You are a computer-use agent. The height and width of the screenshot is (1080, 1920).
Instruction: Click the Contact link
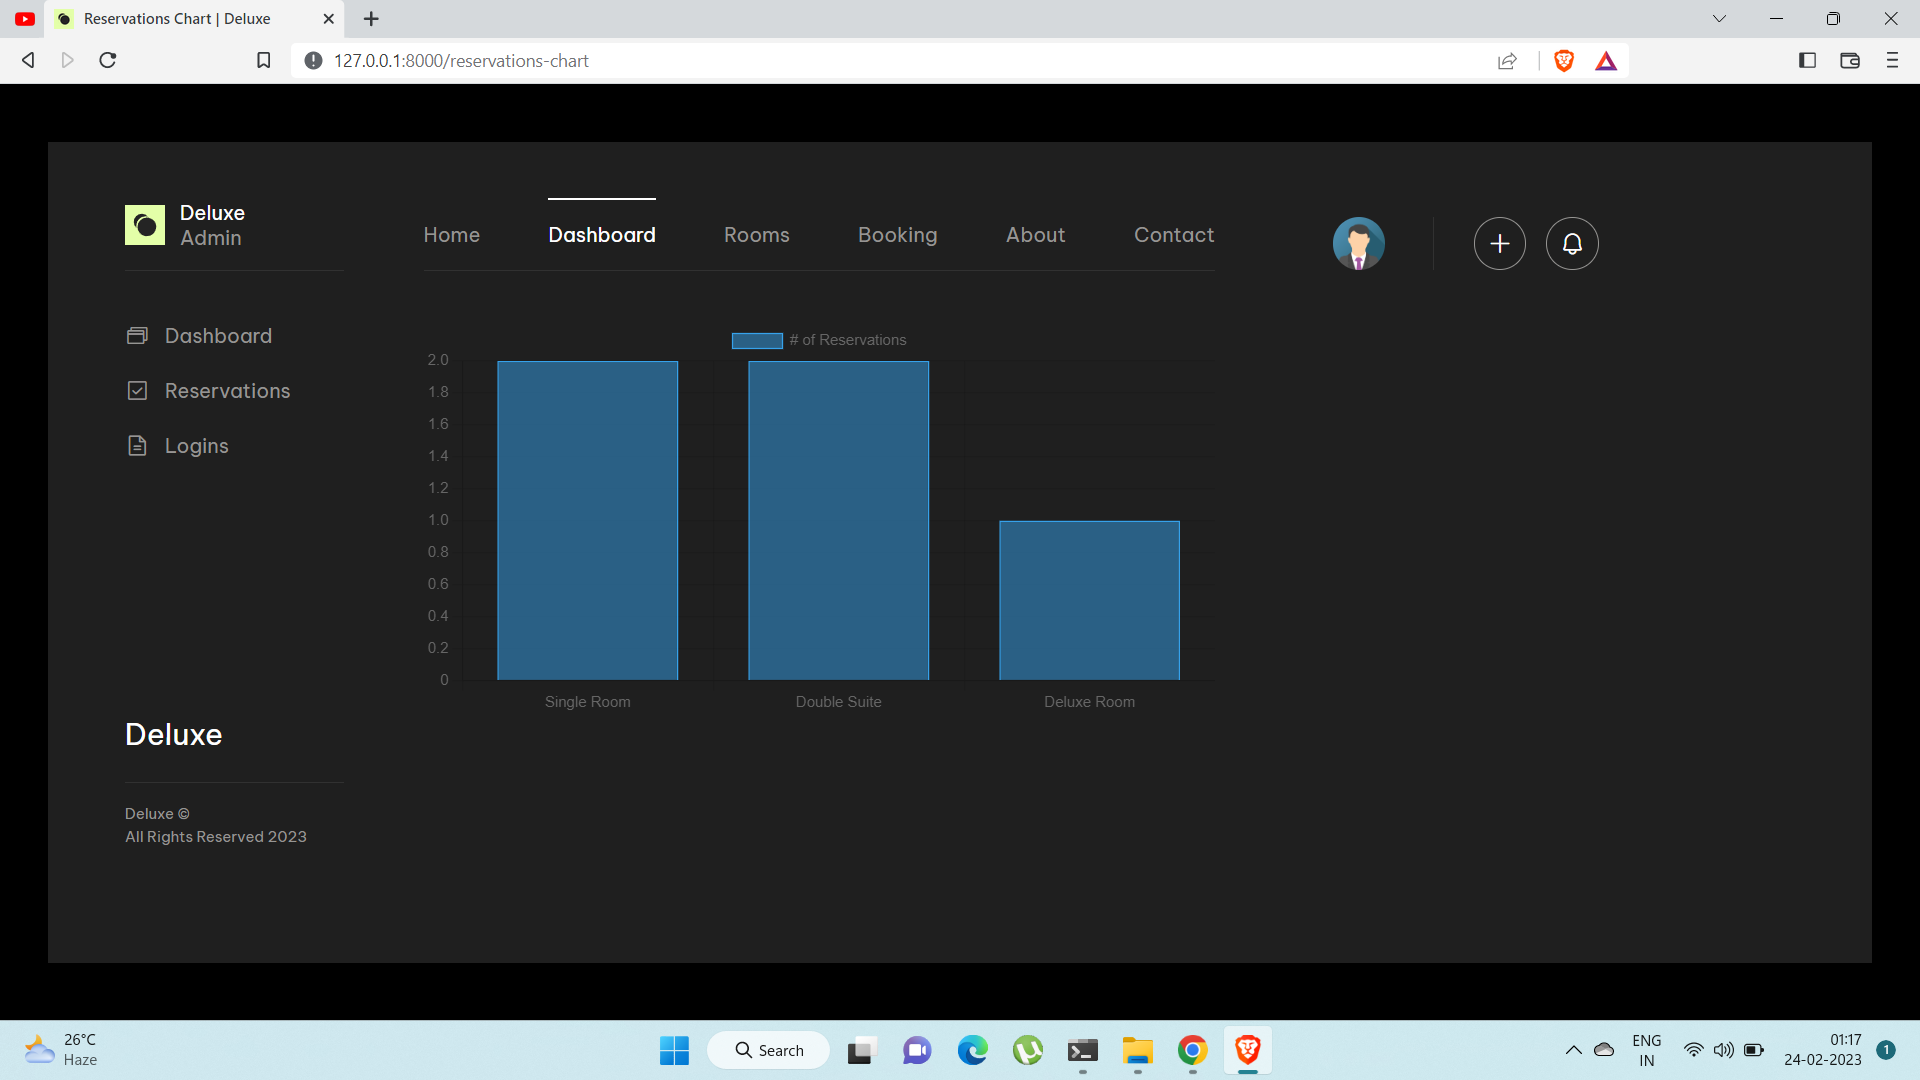click(1173, 235)
